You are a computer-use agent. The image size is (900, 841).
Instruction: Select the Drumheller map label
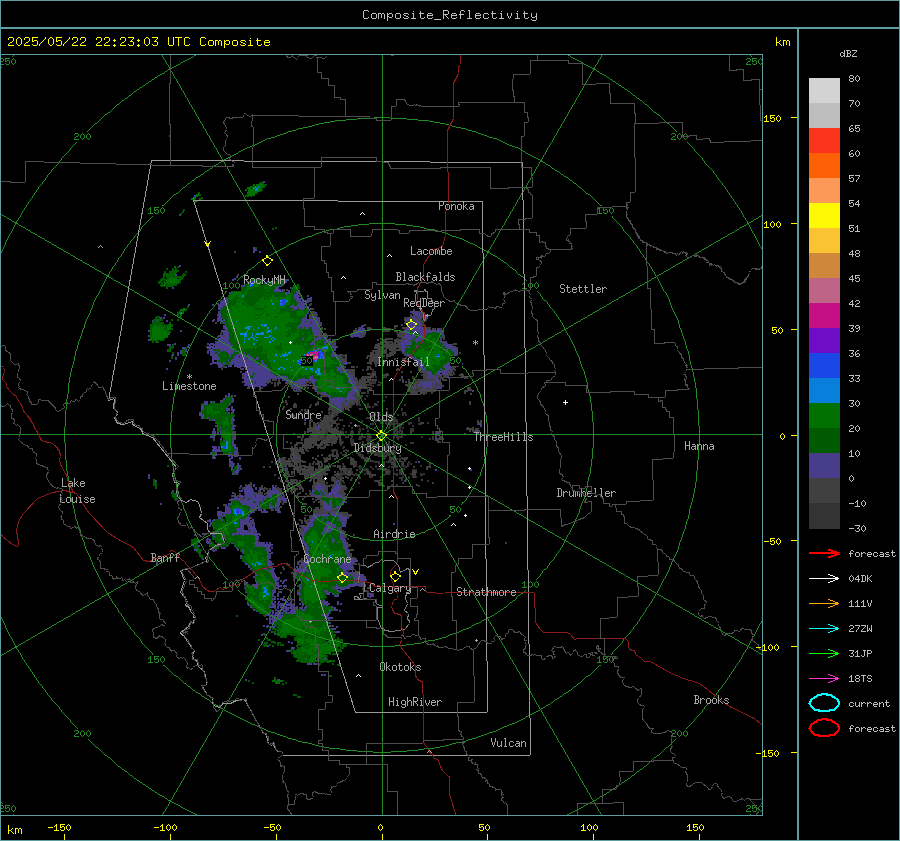(x=586, y=493)
